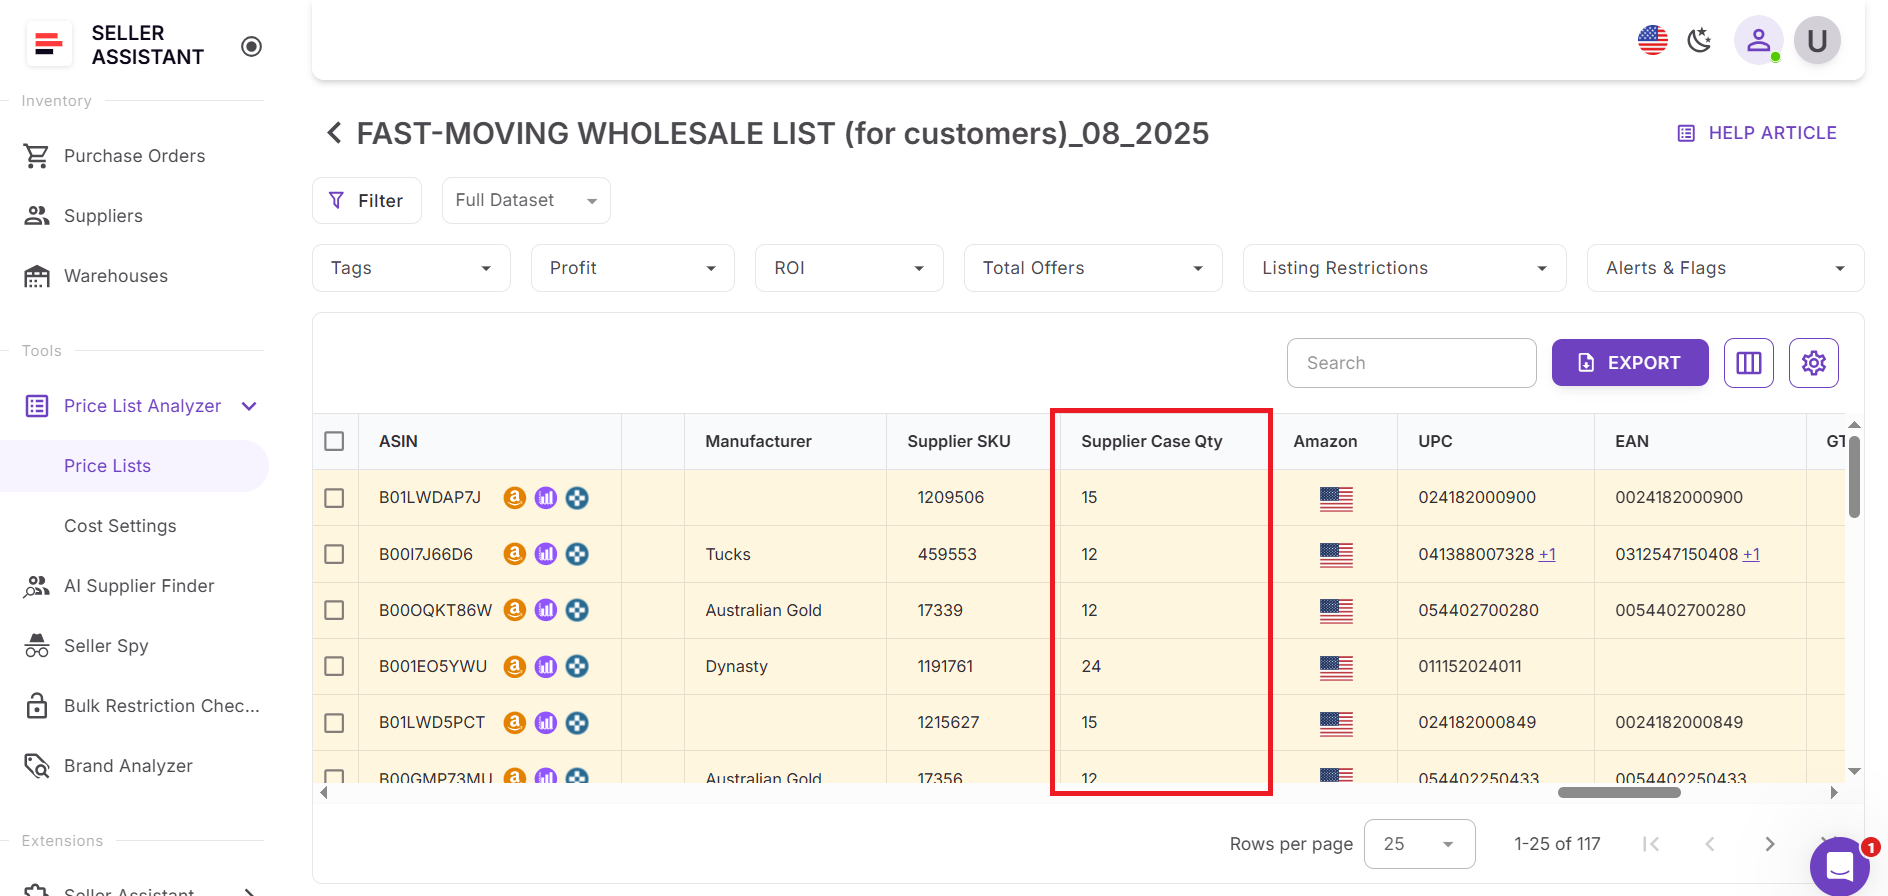Open the Full Dataset dropdown
The width and height of the screenshot is (1888, 896).
[x=526, y=201]
